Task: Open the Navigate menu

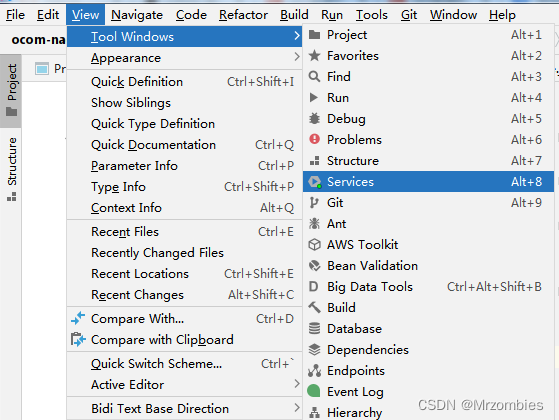Action: click(137, 15)
